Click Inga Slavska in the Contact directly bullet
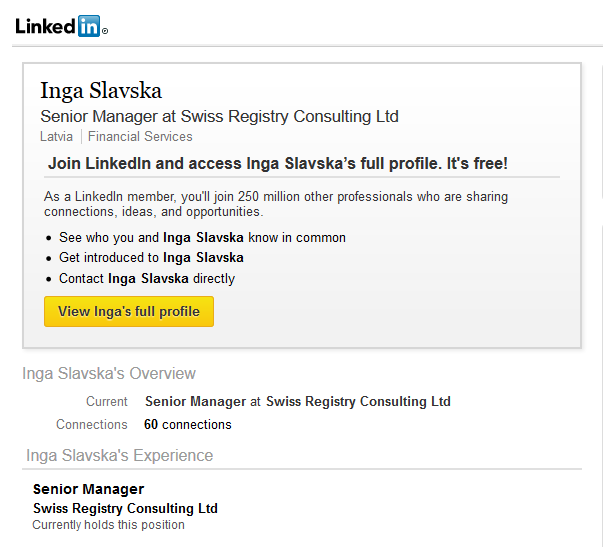The width and height of the screenshot is (603, 547). pyautogui.click(x=148, y=278)
